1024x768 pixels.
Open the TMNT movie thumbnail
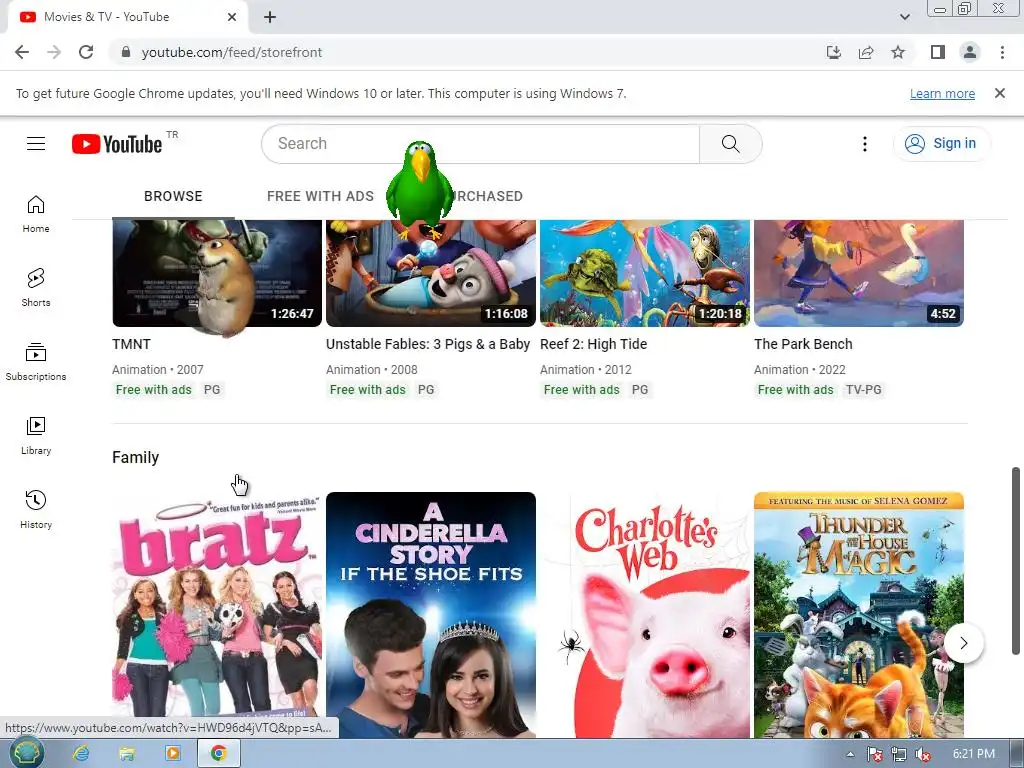tap(217, 273)
